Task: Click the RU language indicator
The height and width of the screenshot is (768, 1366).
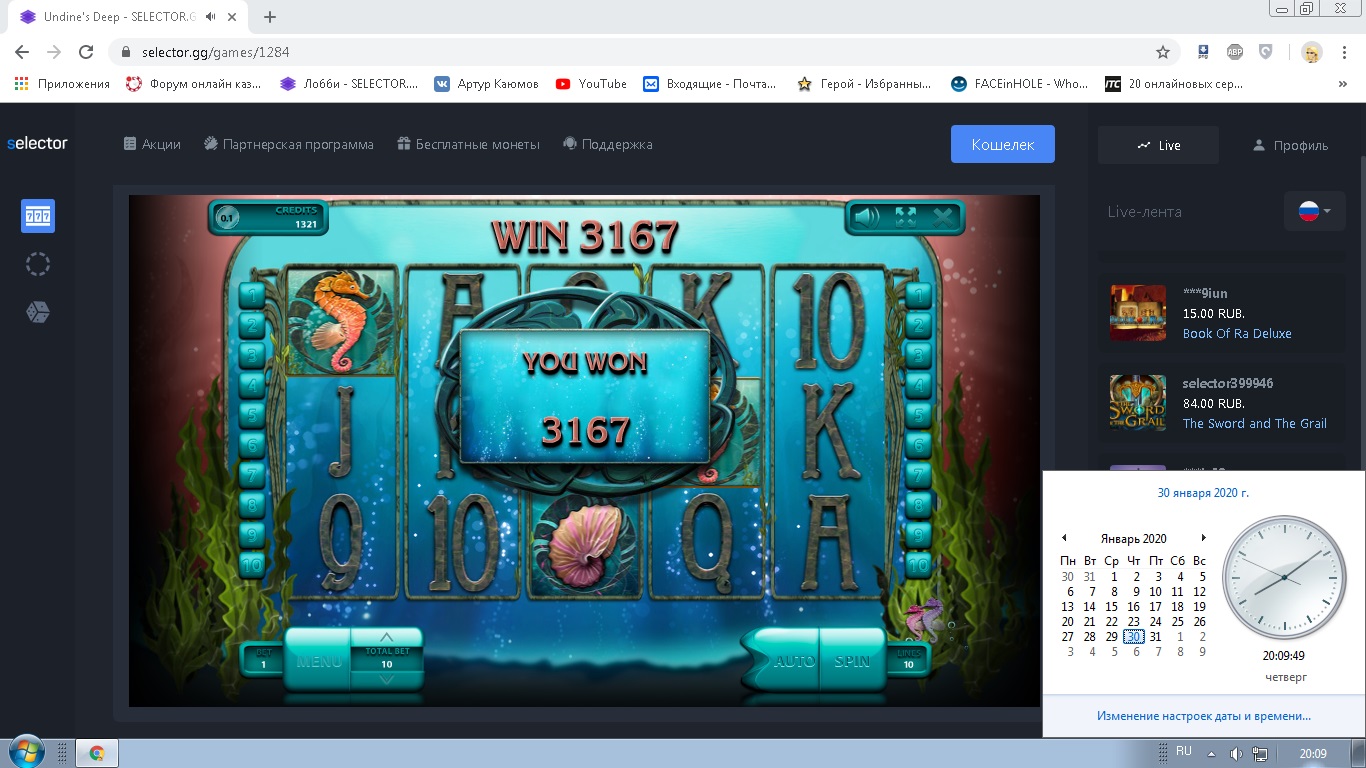Action: (x=1184, y=751)
